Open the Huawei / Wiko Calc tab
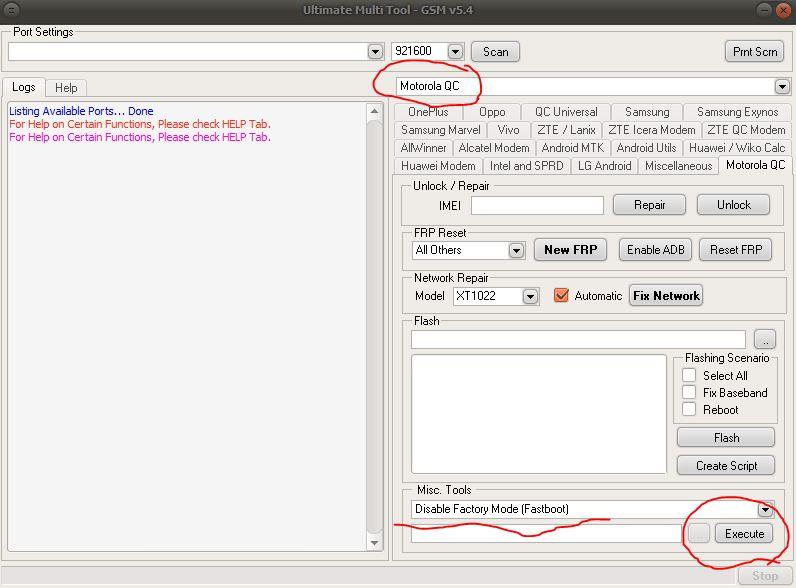Image resolution: width=796 pixels, height=588 pixels. coord(737,148)
